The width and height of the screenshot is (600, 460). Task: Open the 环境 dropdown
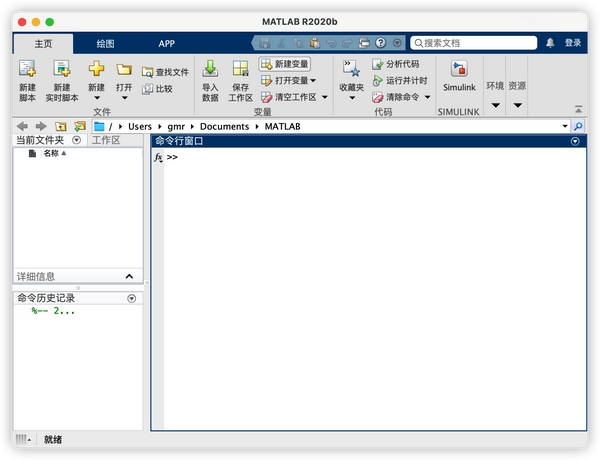495,94
